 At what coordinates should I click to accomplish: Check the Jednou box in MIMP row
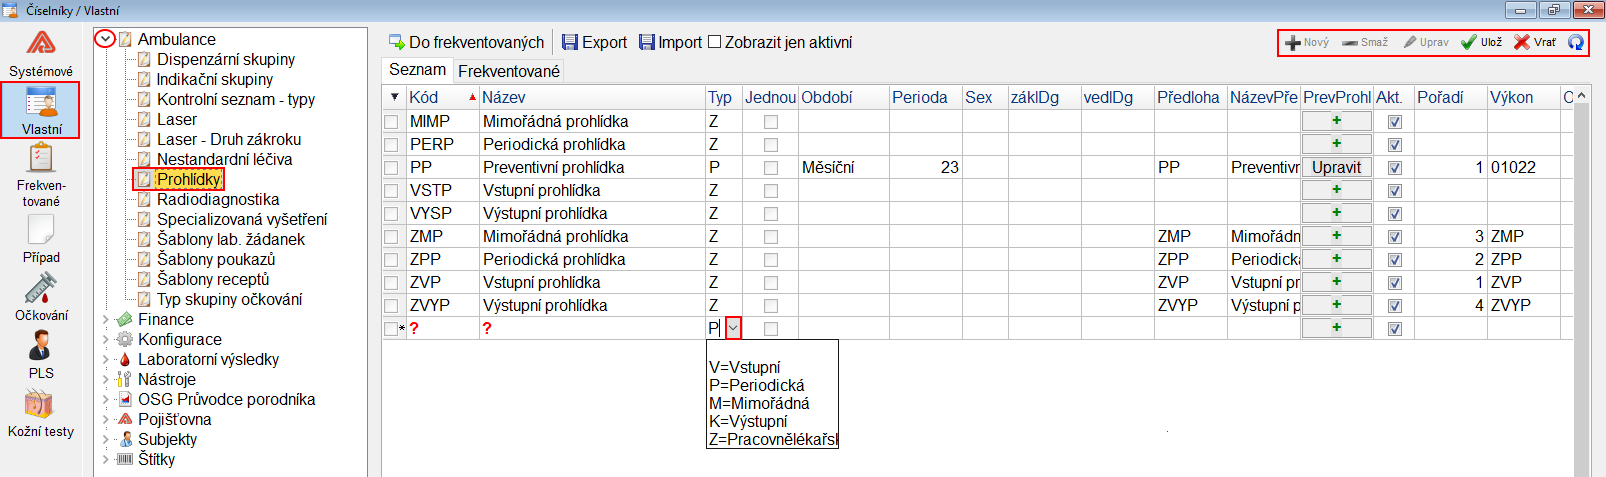(x=770, y=122)
